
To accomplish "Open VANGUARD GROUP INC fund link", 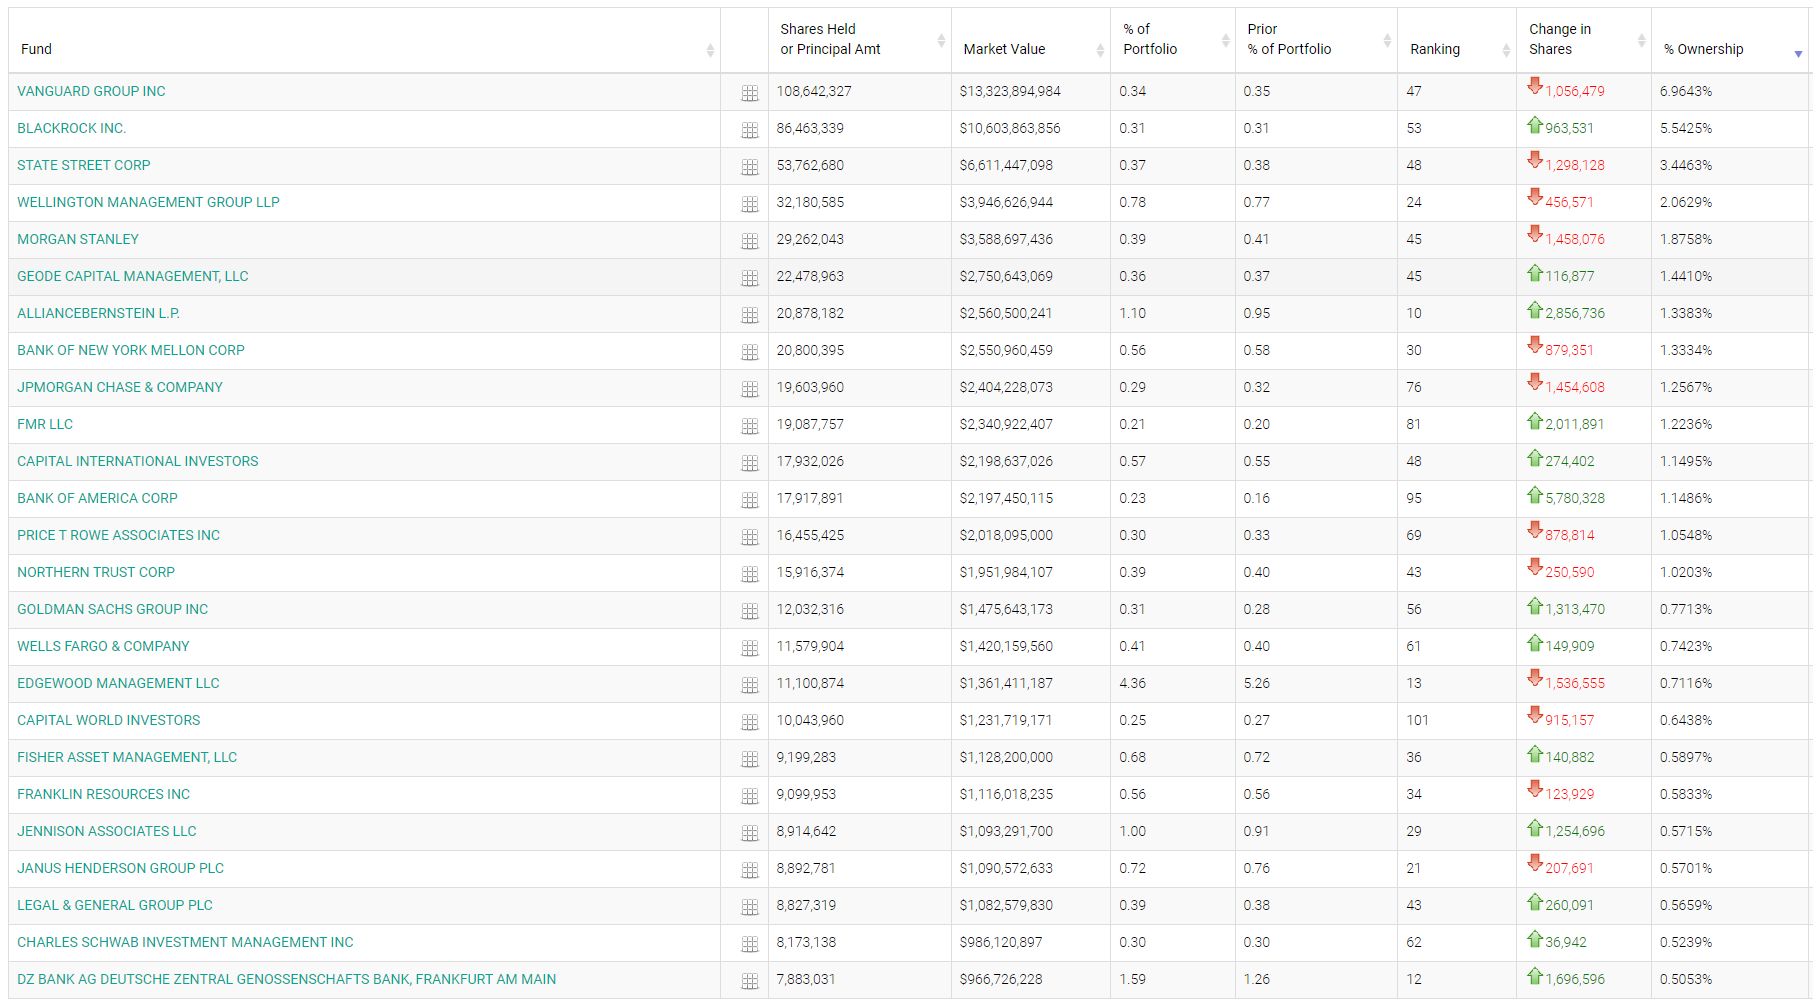I will pyautogui.click(x=91, y=91).
